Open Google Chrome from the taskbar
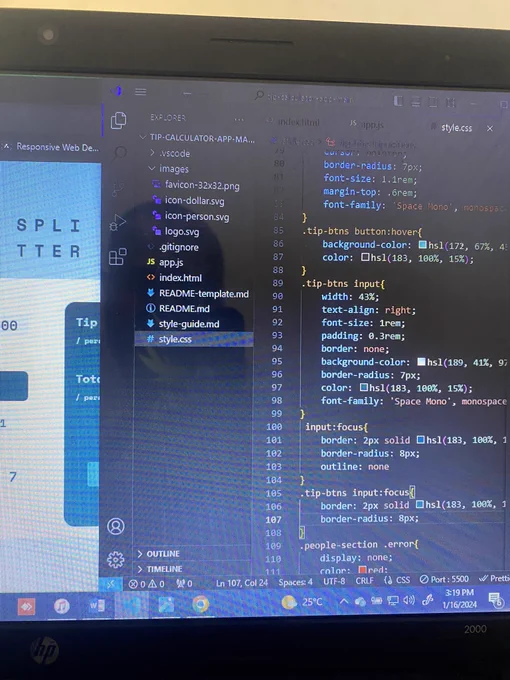Screen dimensions: 510x680 tap(200, 604)
